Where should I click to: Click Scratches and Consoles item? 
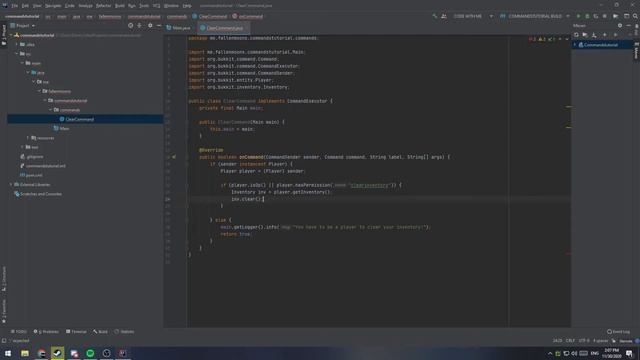coord(41,194)
